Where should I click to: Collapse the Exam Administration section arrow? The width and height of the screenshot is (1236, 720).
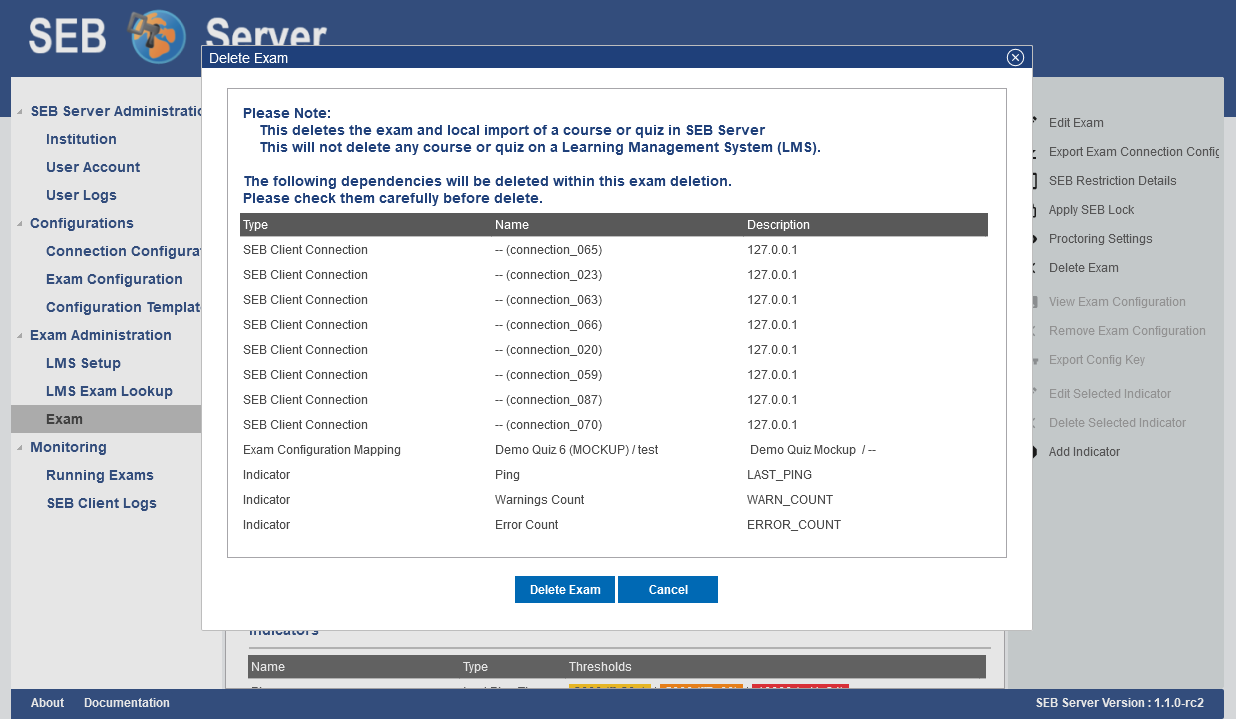point(20,336)
